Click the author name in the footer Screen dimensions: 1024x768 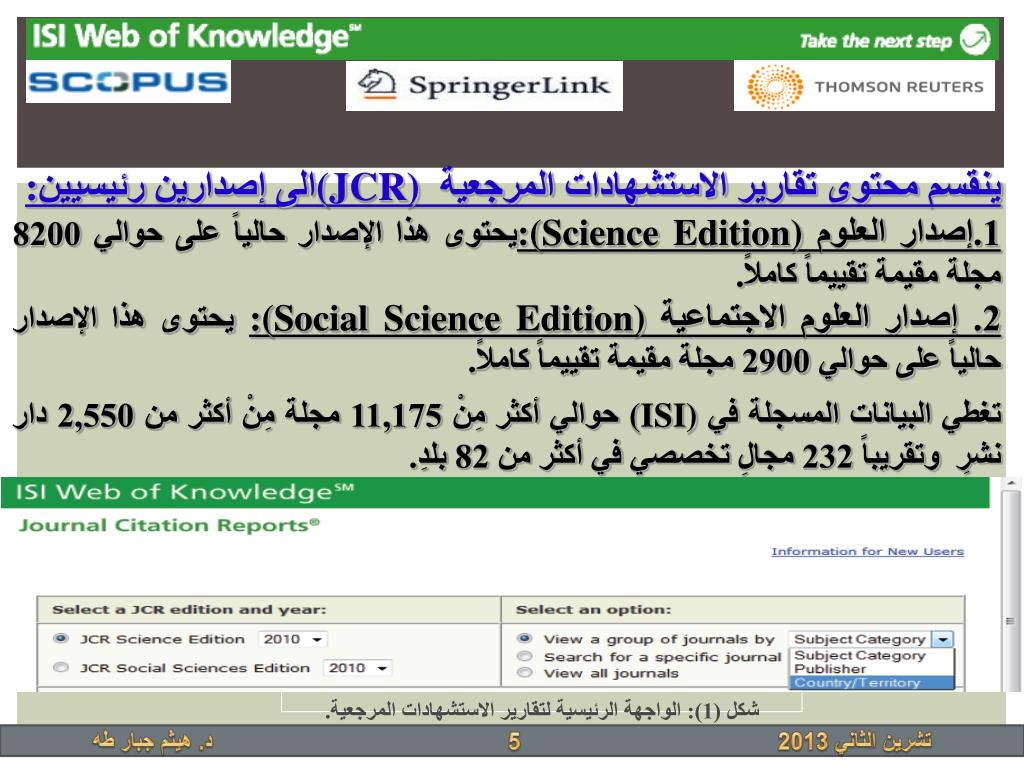[153, 741]
